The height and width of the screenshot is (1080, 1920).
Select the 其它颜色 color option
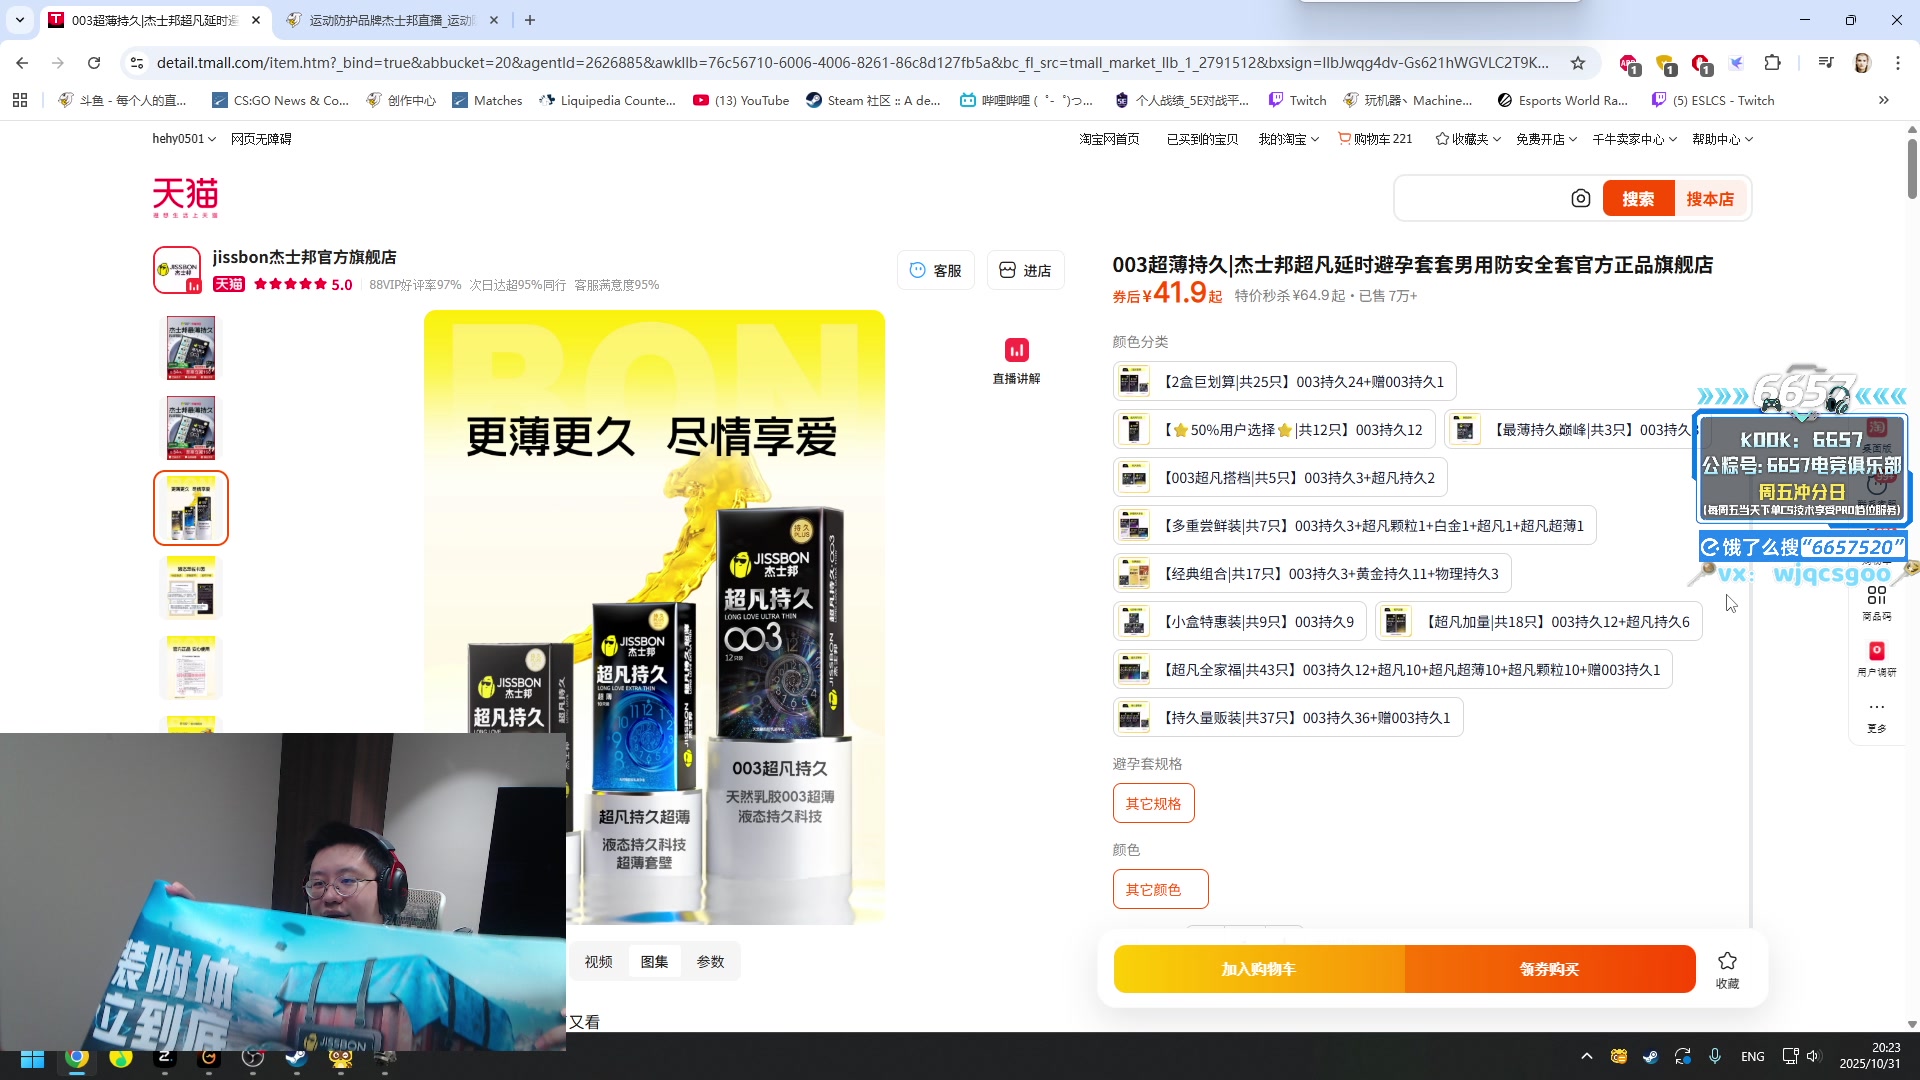pyautogui.click(x=1160, y=889)
